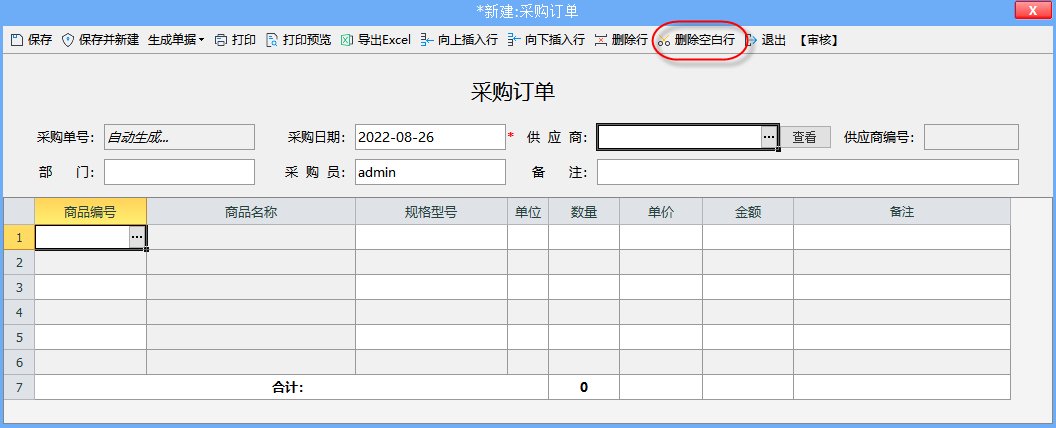Click the 合计 total label cell
This screenshot has height=428, width=1056.
point(292,387)
